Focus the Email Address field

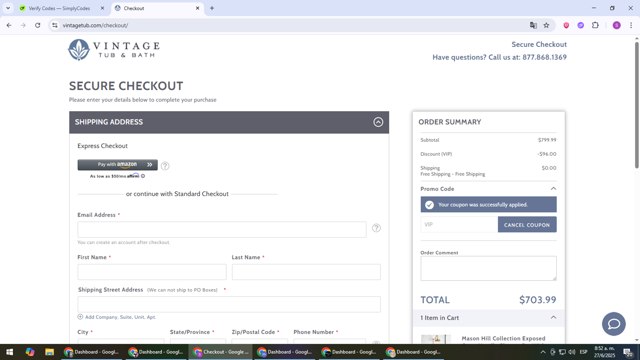pyautogui.click(x=222, y=229)
